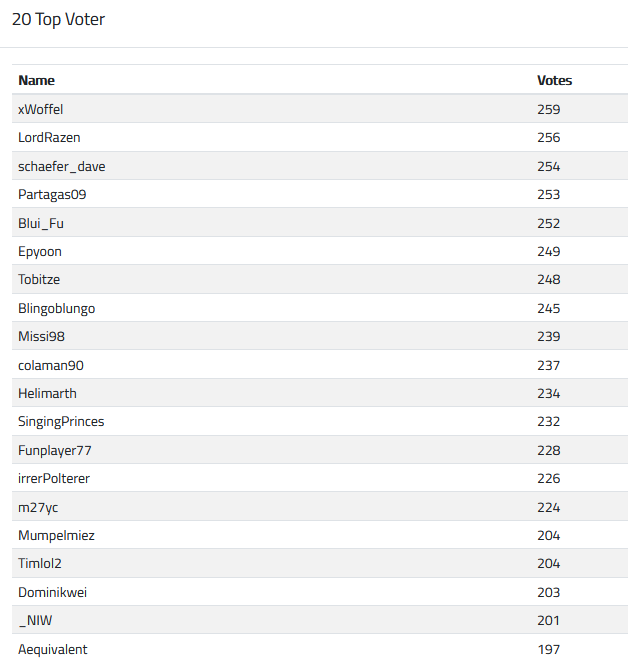Select Epyoon in the voter table
Image resolution: width=628 pixels, height=672 pixels.
40,251
